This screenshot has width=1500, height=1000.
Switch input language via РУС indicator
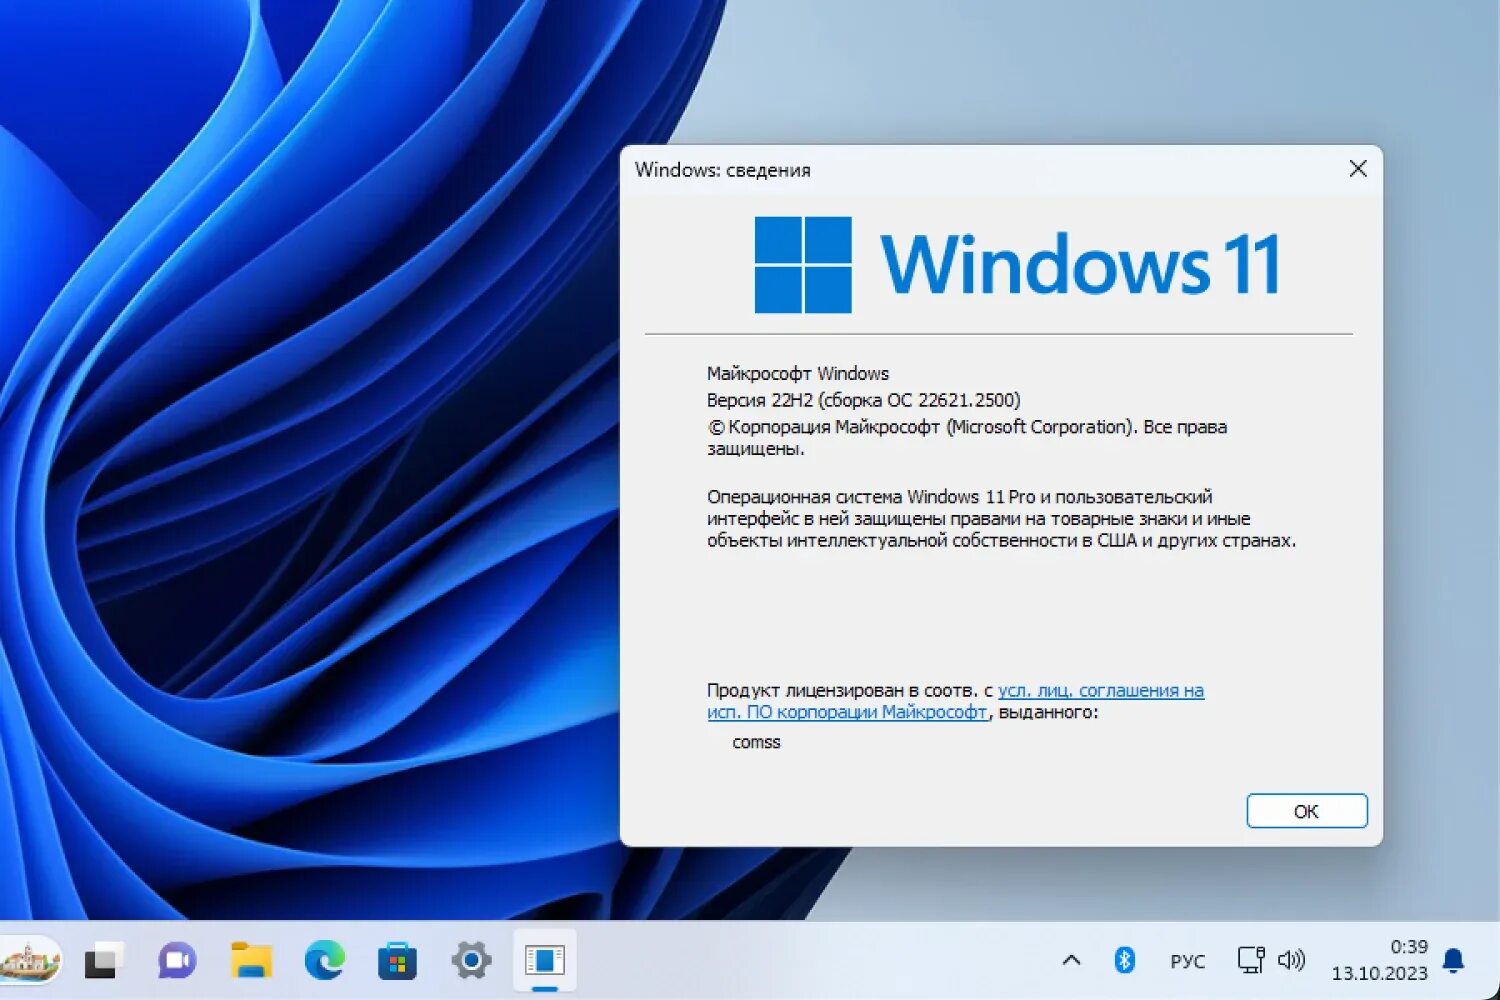click(x=1187, y=961)
